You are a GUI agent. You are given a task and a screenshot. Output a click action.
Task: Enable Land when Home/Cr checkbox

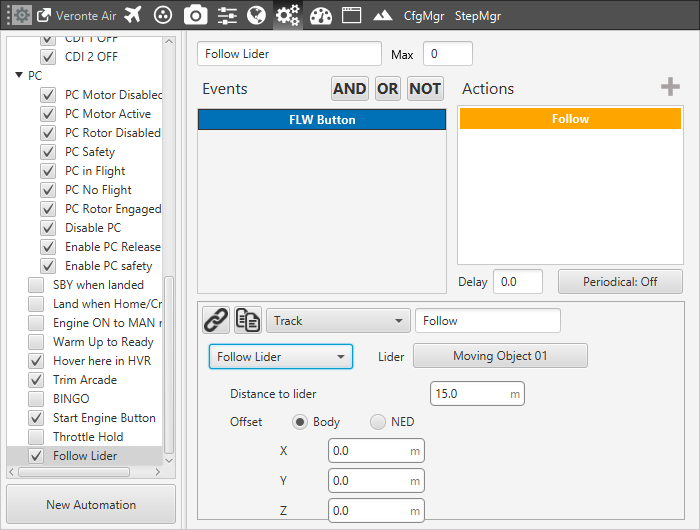point(36,304)
